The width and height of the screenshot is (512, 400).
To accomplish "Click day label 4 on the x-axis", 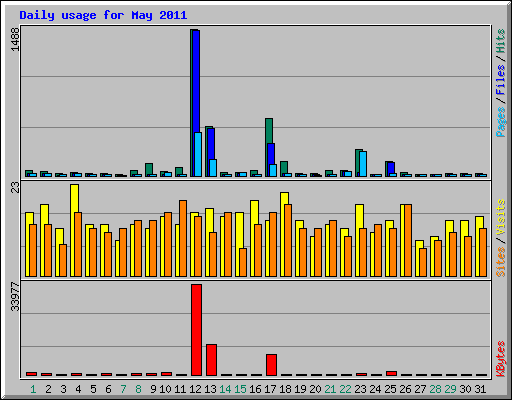I will click(x=78, y=389).
